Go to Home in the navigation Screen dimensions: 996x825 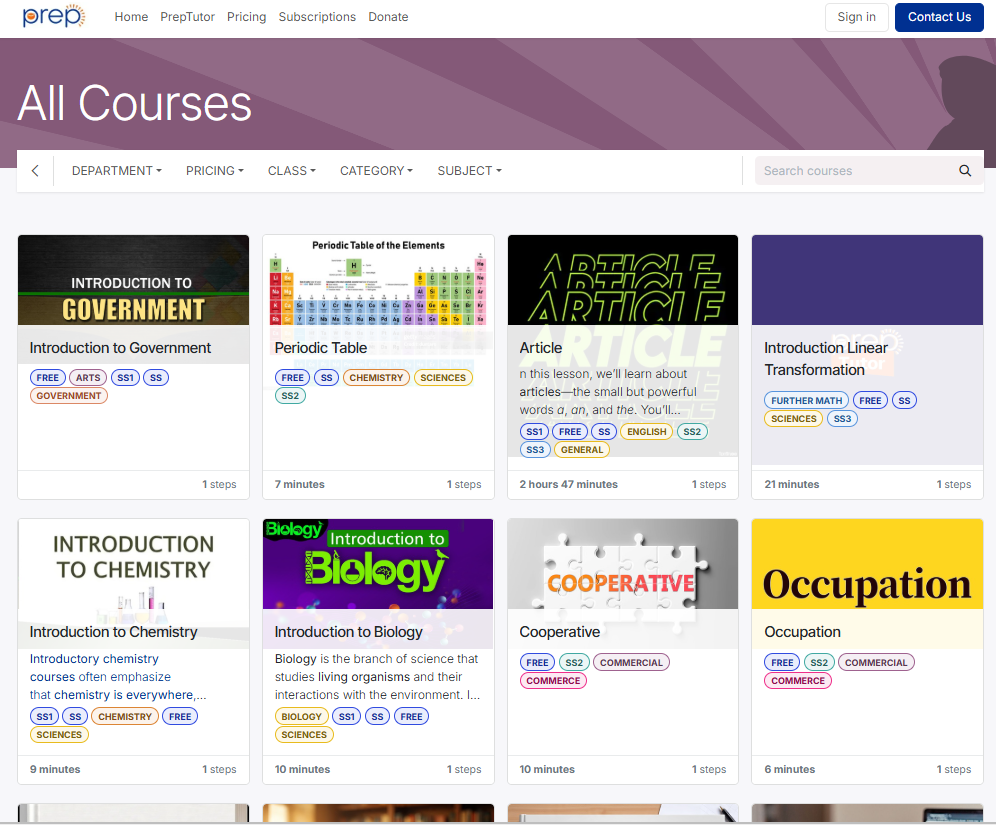pyautogui.click(x=131, y=17)
